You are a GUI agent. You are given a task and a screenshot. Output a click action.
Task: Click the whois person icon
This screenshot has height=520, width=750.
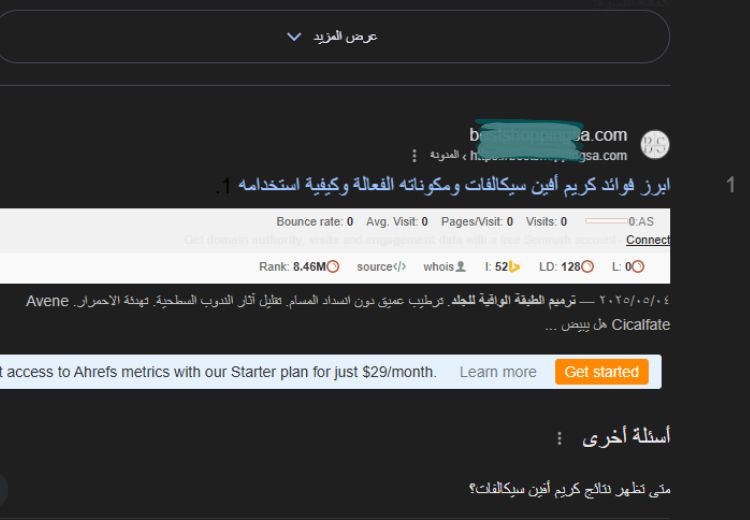point(460,266)
